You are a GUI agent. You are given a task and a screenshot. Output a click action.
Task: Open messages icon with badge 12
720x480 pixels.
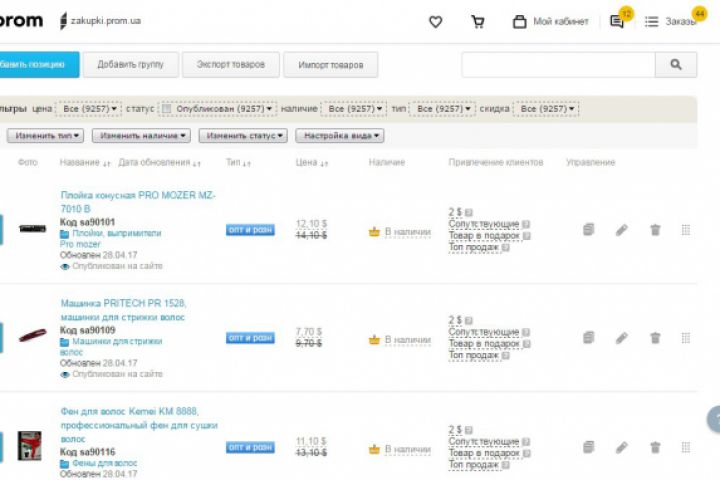[617, 22]
